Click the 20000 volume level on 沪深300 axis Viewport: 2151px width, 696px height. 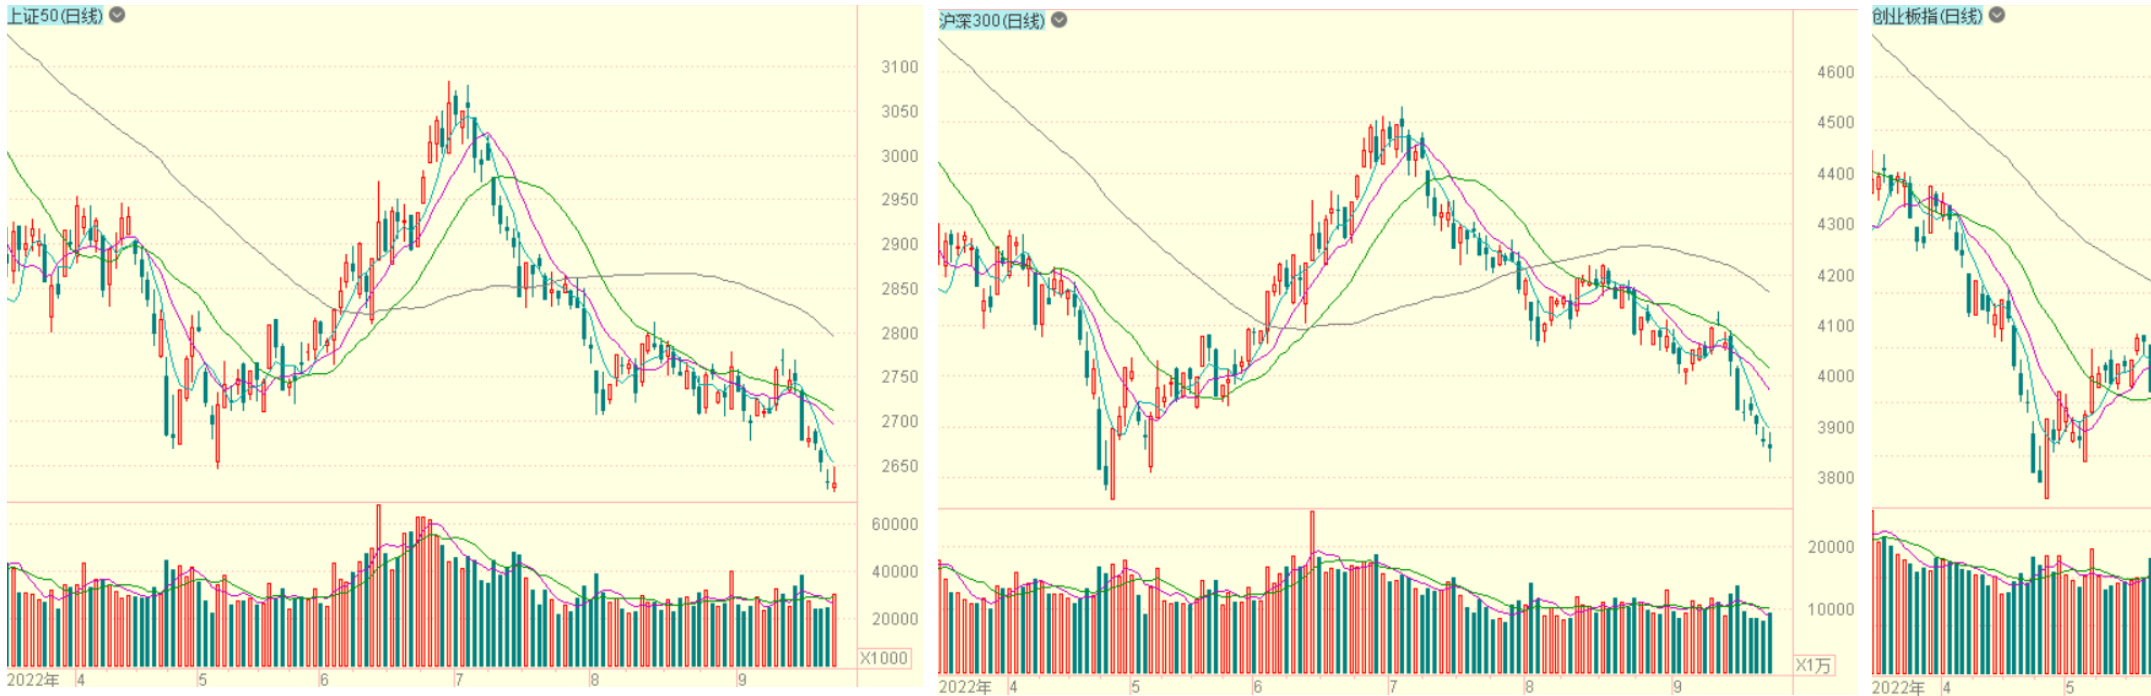pos(1831,547)
